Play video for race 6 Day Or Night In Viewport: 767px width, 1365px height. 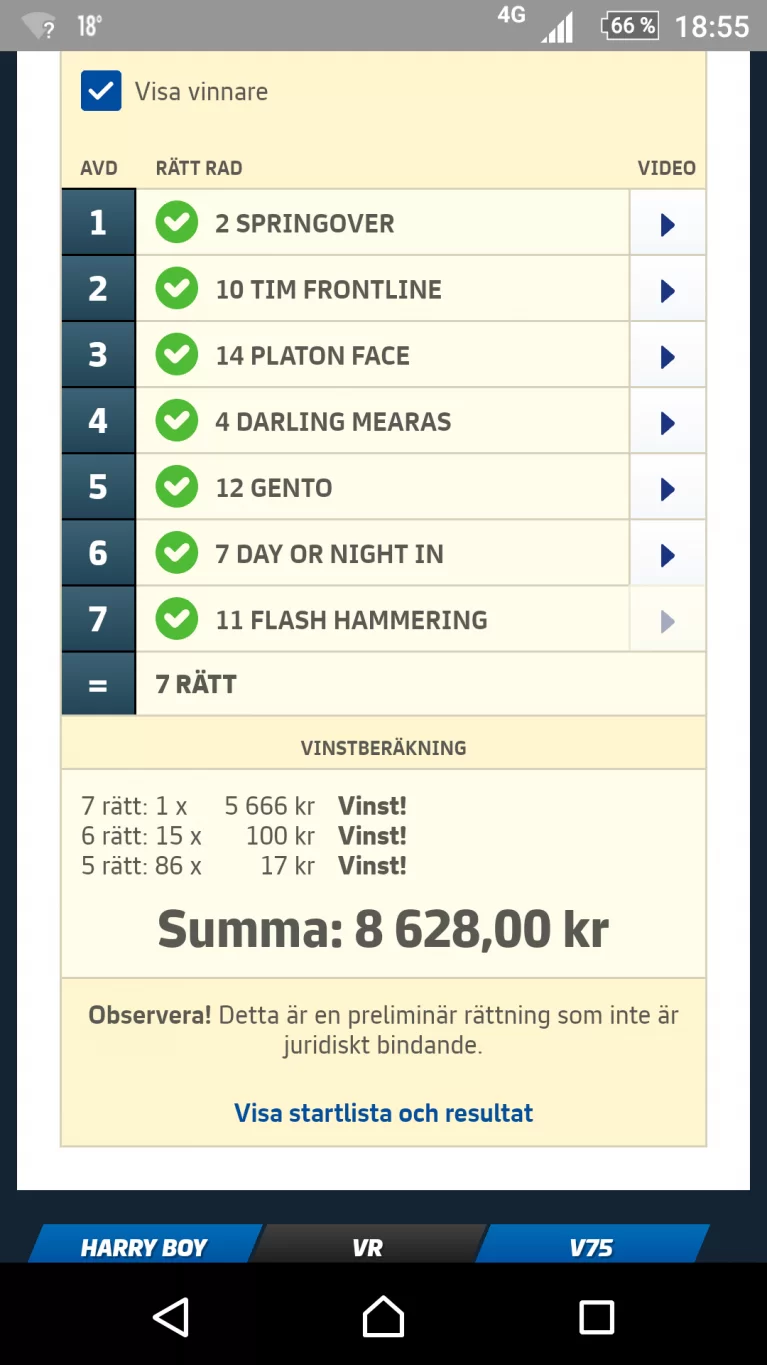(667, 554)
